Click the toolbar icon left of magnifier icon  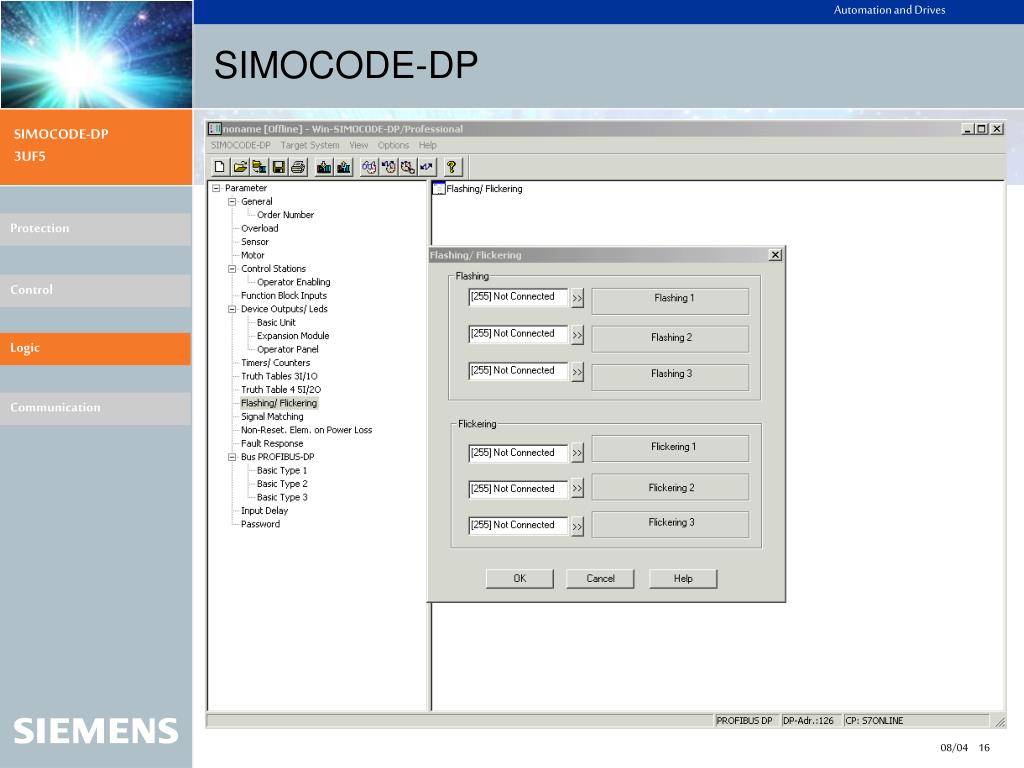[389, 167]
